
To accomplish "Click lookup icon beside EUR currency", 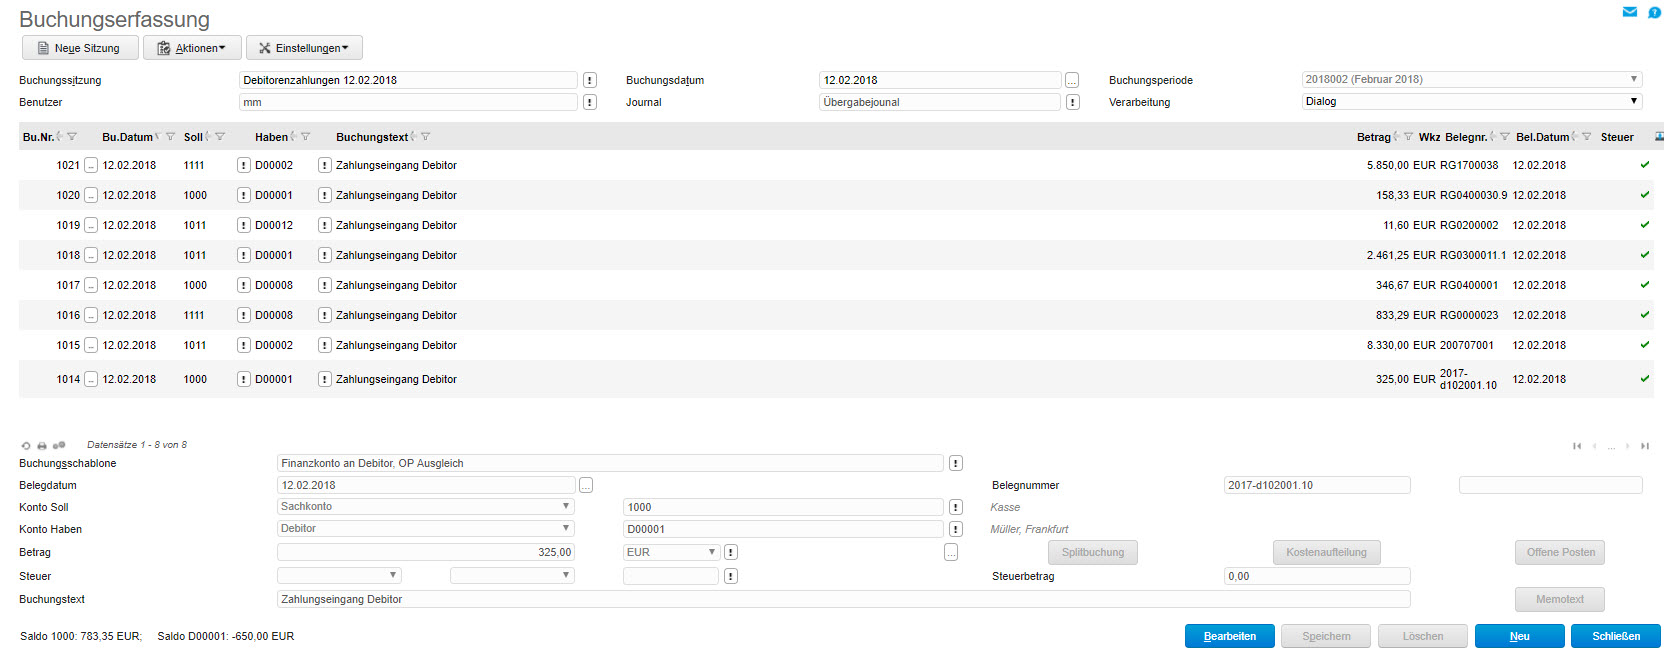I will 731,552.
